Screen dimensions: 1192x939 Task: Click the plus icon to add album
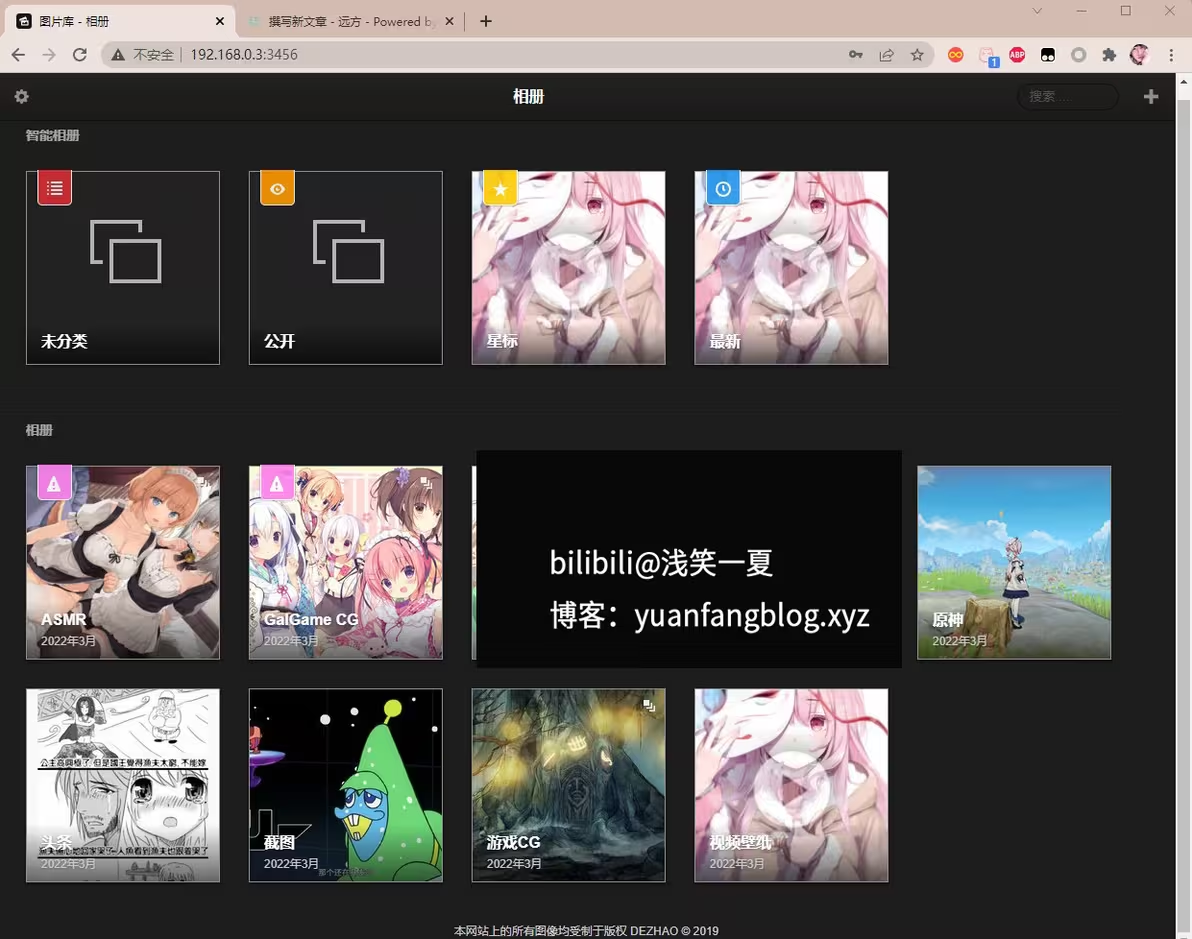point(1151,97)
